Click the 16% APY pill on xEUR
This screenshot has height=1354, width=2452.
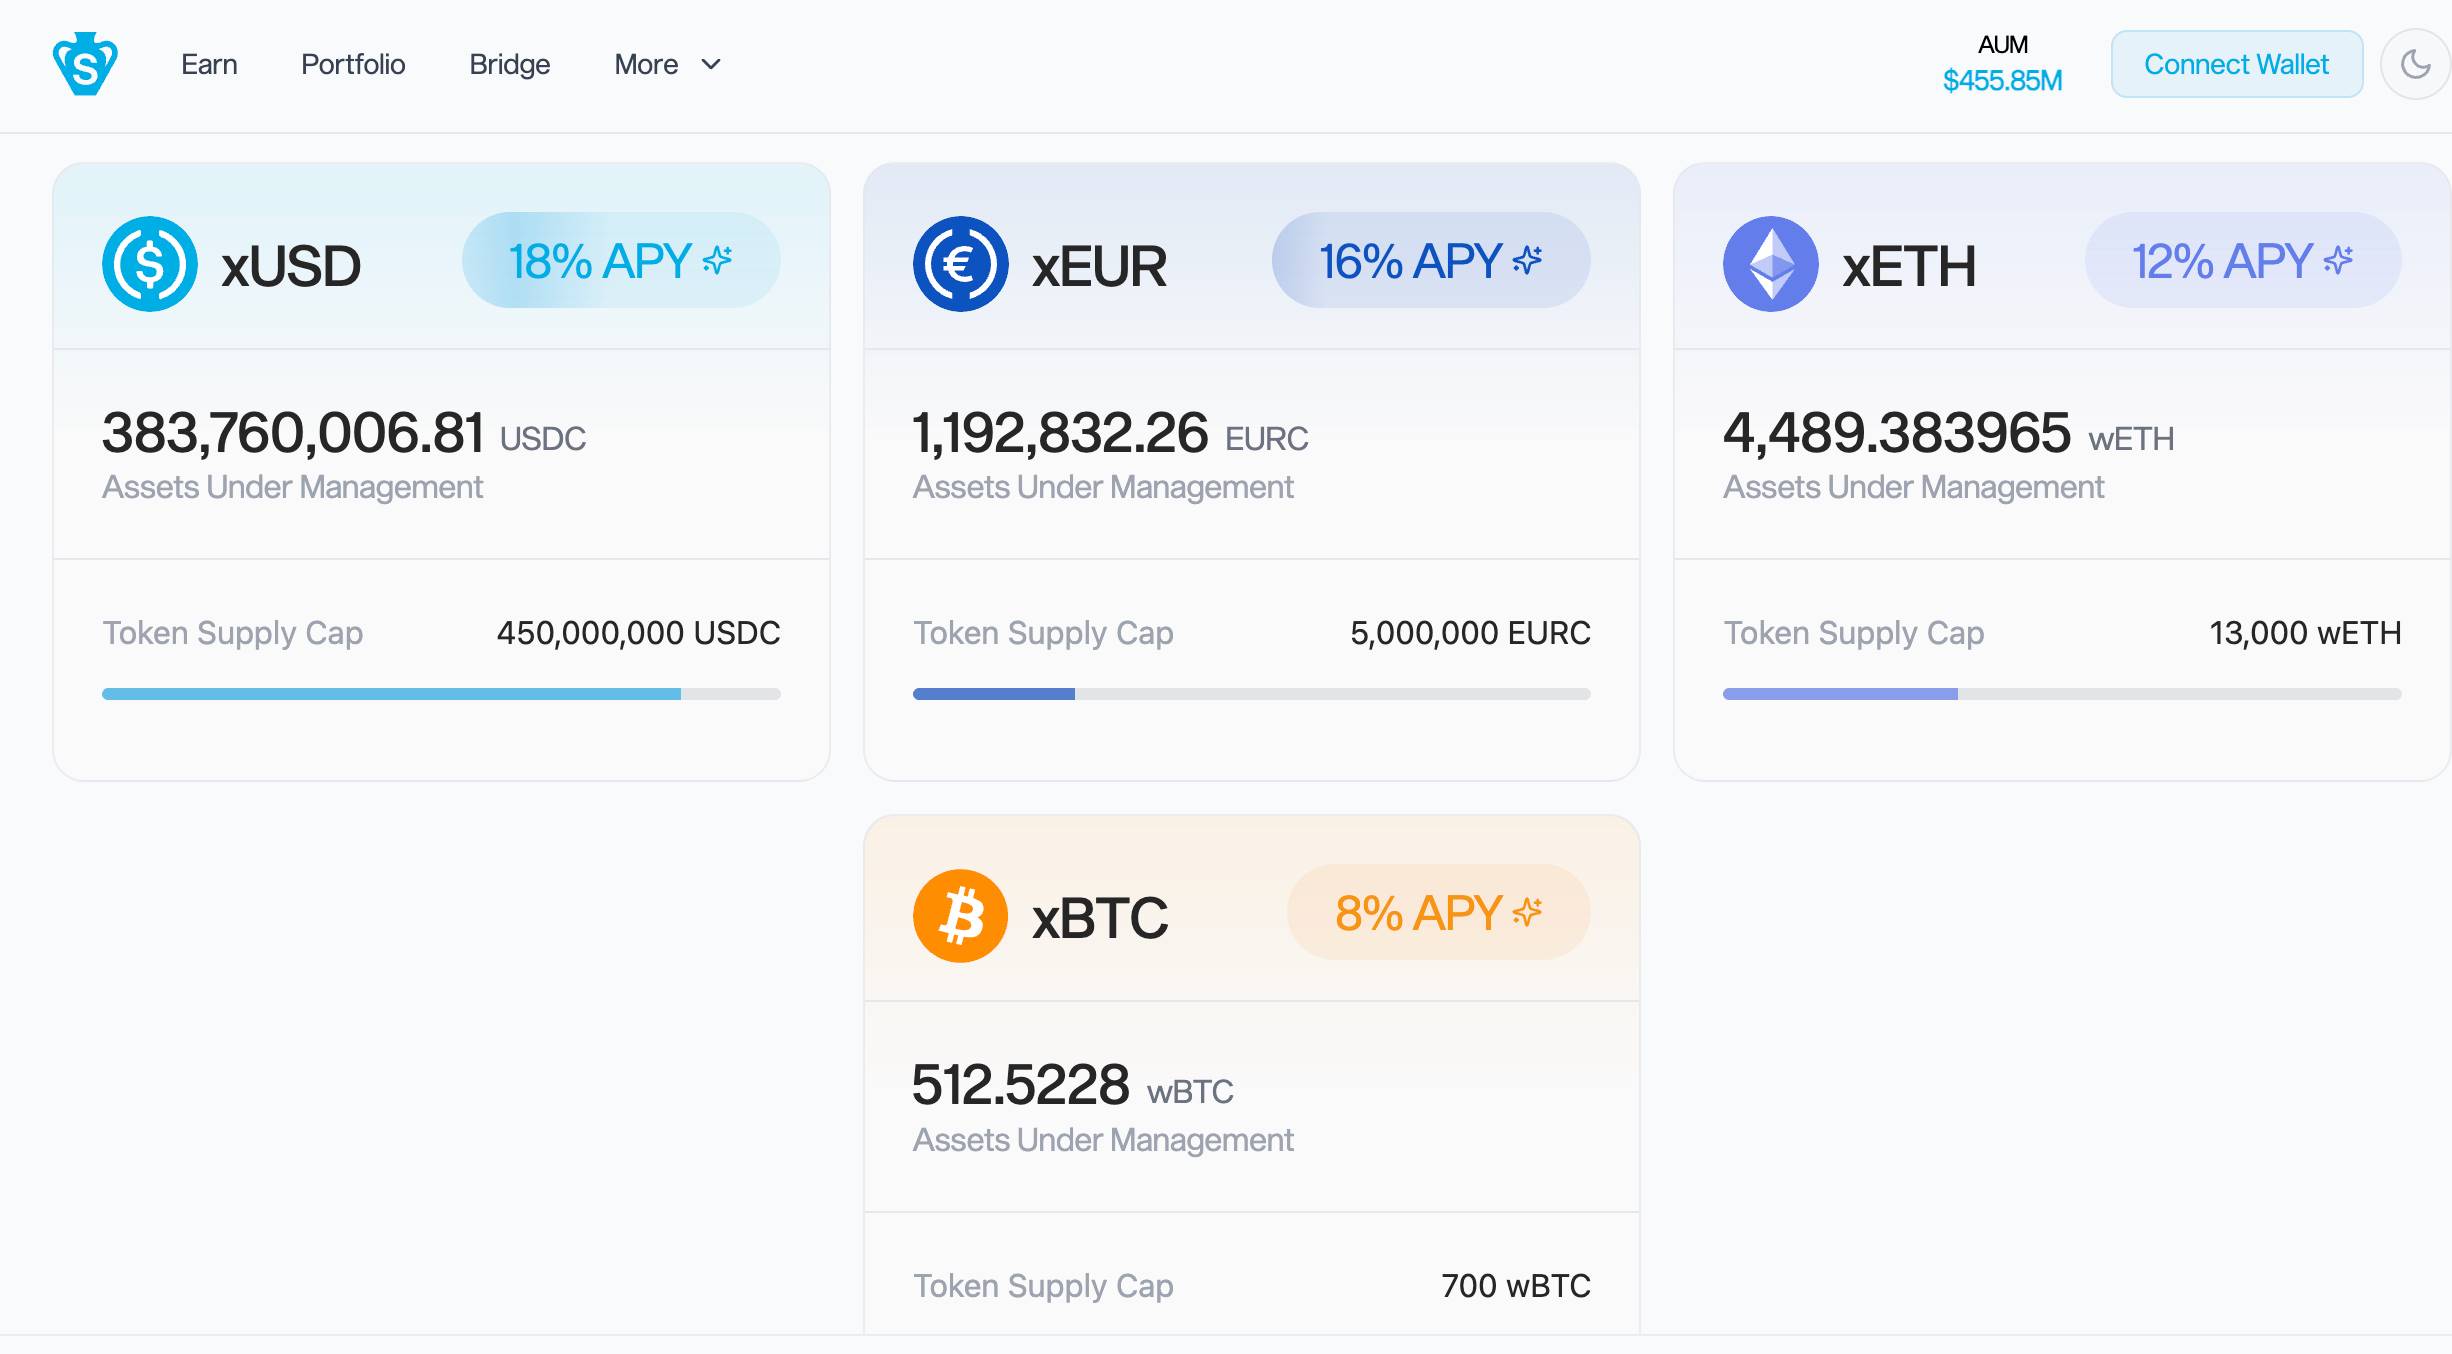(1430, 259)
